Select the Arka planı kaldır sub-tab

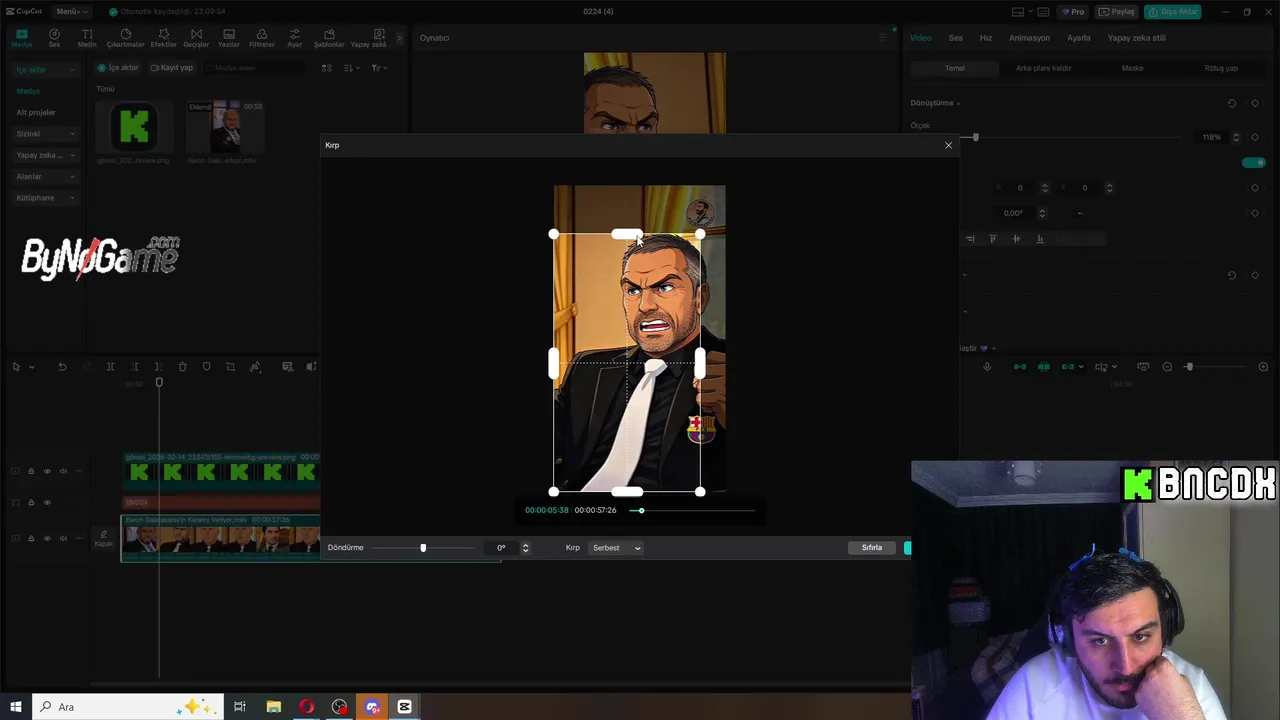(1043, 68)
